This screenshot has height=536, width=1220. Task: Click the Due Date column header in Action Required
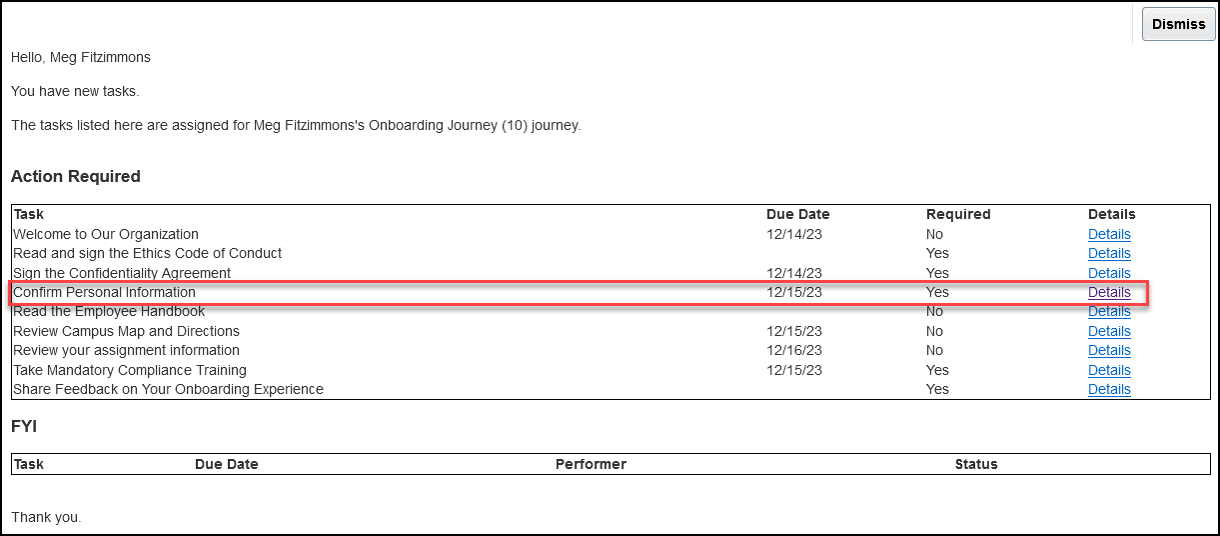click(798, 214)
